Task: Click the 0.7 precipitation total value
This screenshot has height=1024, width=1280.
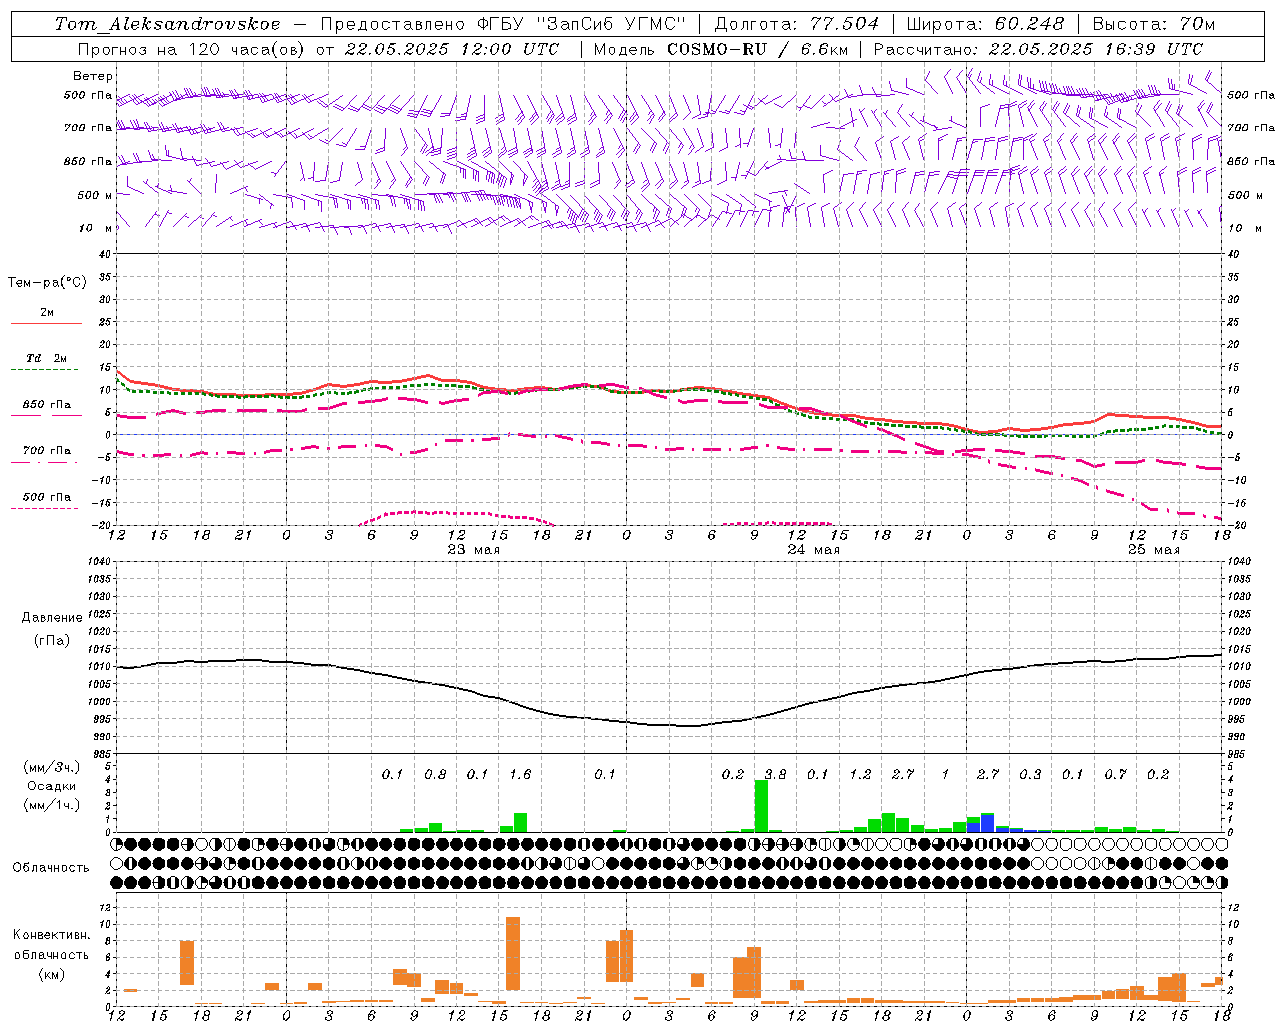Action: [x=1115, y=774]
